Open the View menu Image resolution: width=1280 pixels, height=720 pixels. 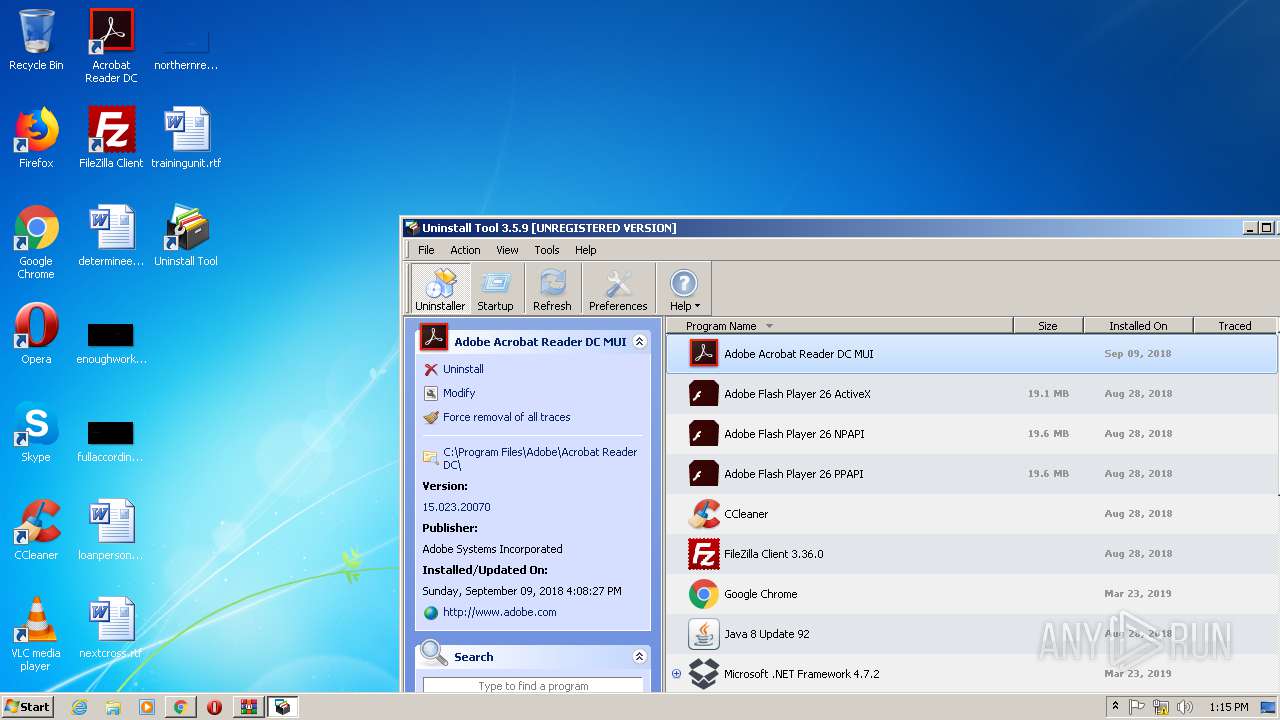(x=507, y=250)
